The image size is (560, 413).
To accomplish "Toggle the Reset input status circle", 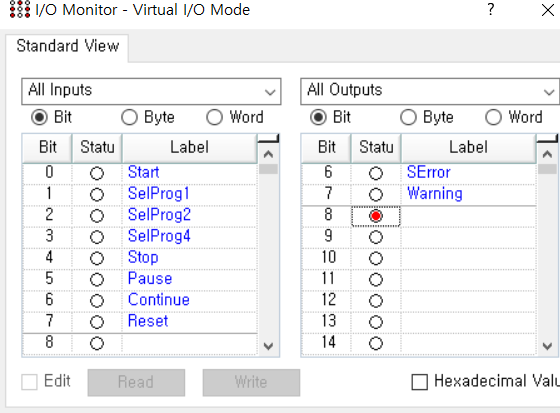I will 97,322.
